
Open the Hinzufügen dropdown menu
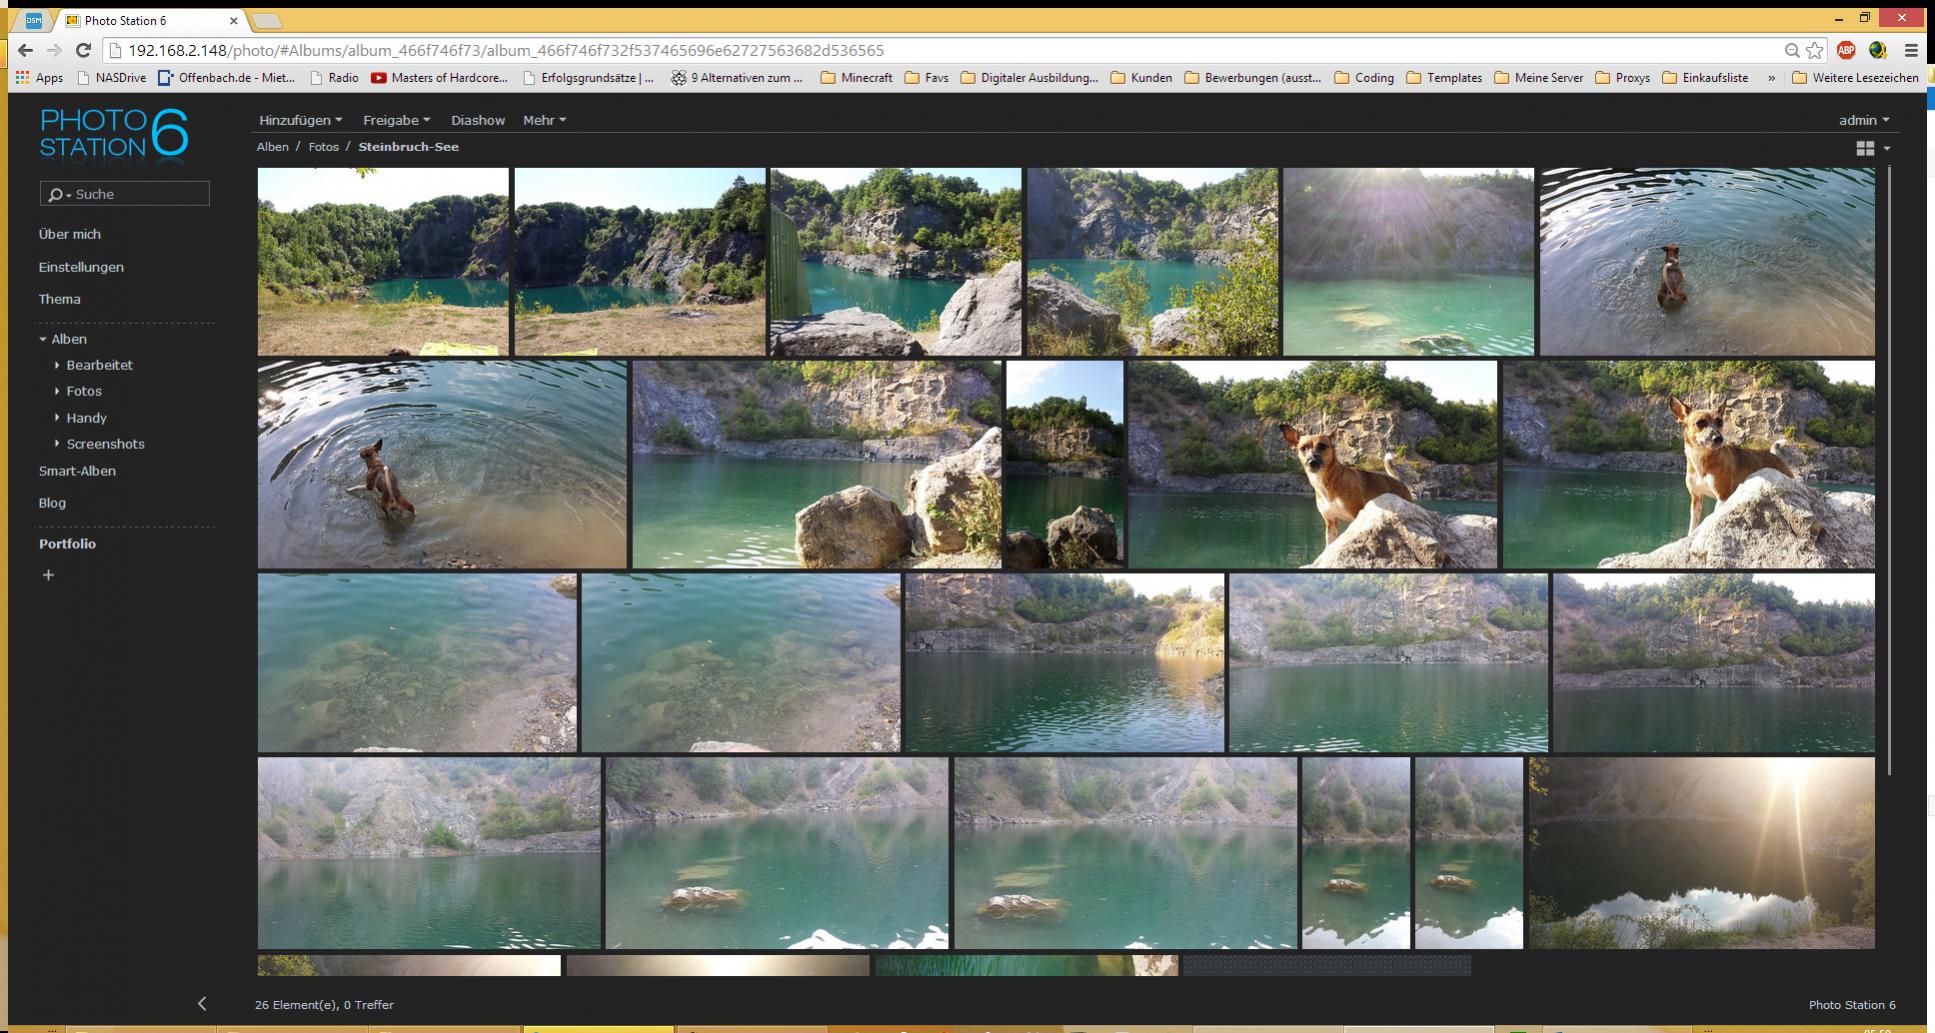click(300, 120)
